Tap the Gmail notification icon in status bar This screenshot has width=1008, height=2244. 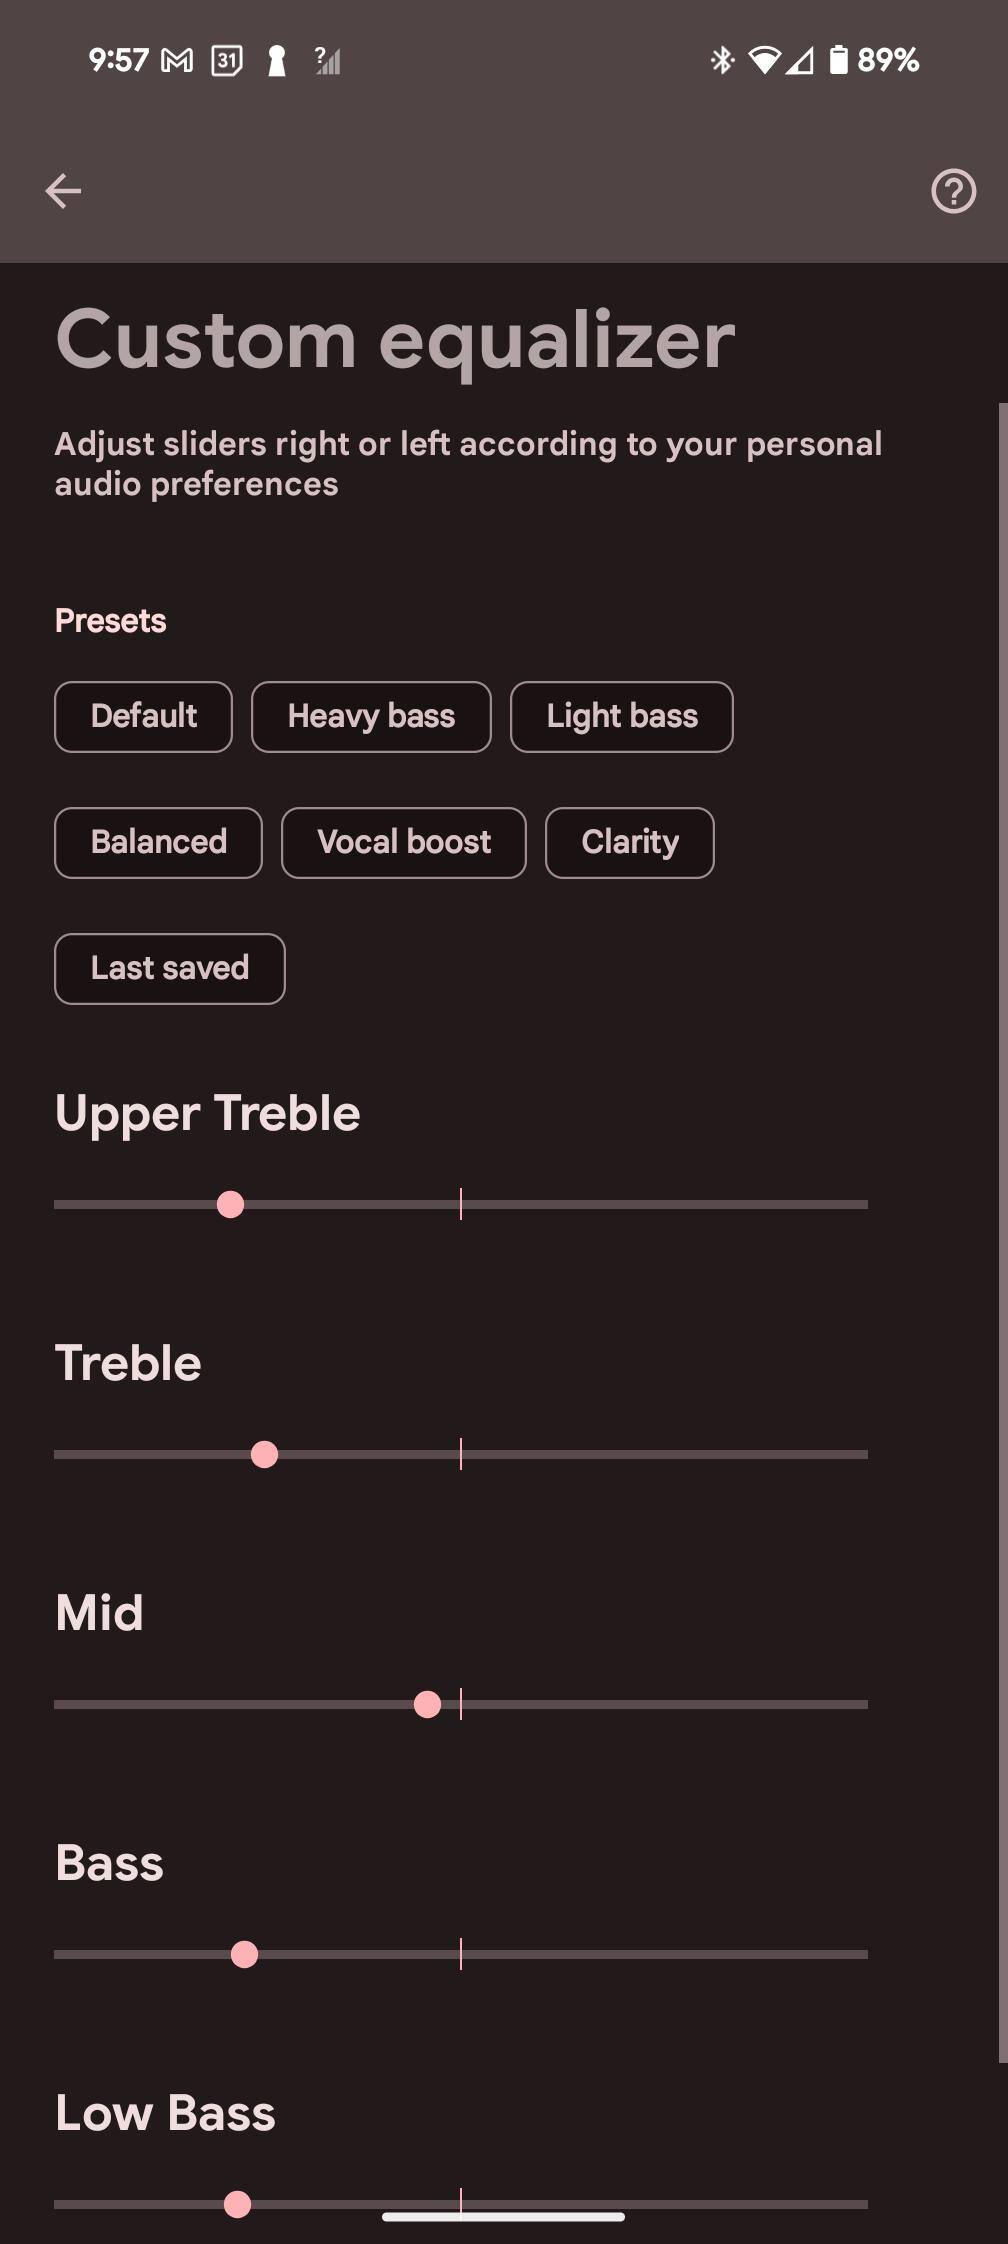tap(177, 61)
